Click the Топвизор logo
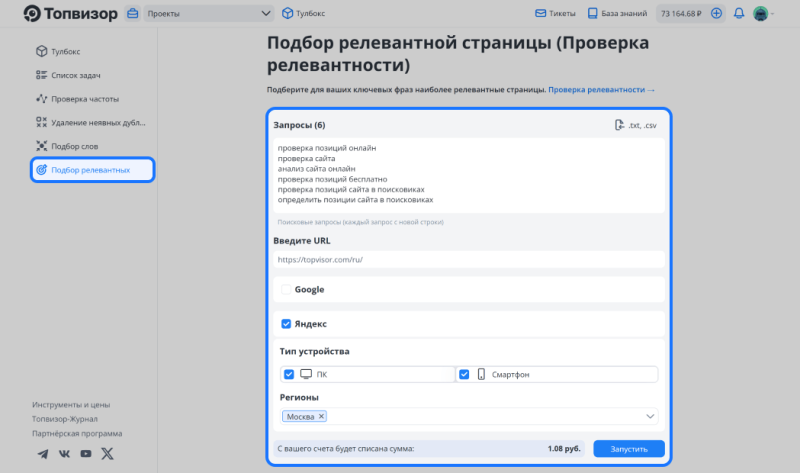800x473 pixels. pyautogui.click(x=70, y=14)
